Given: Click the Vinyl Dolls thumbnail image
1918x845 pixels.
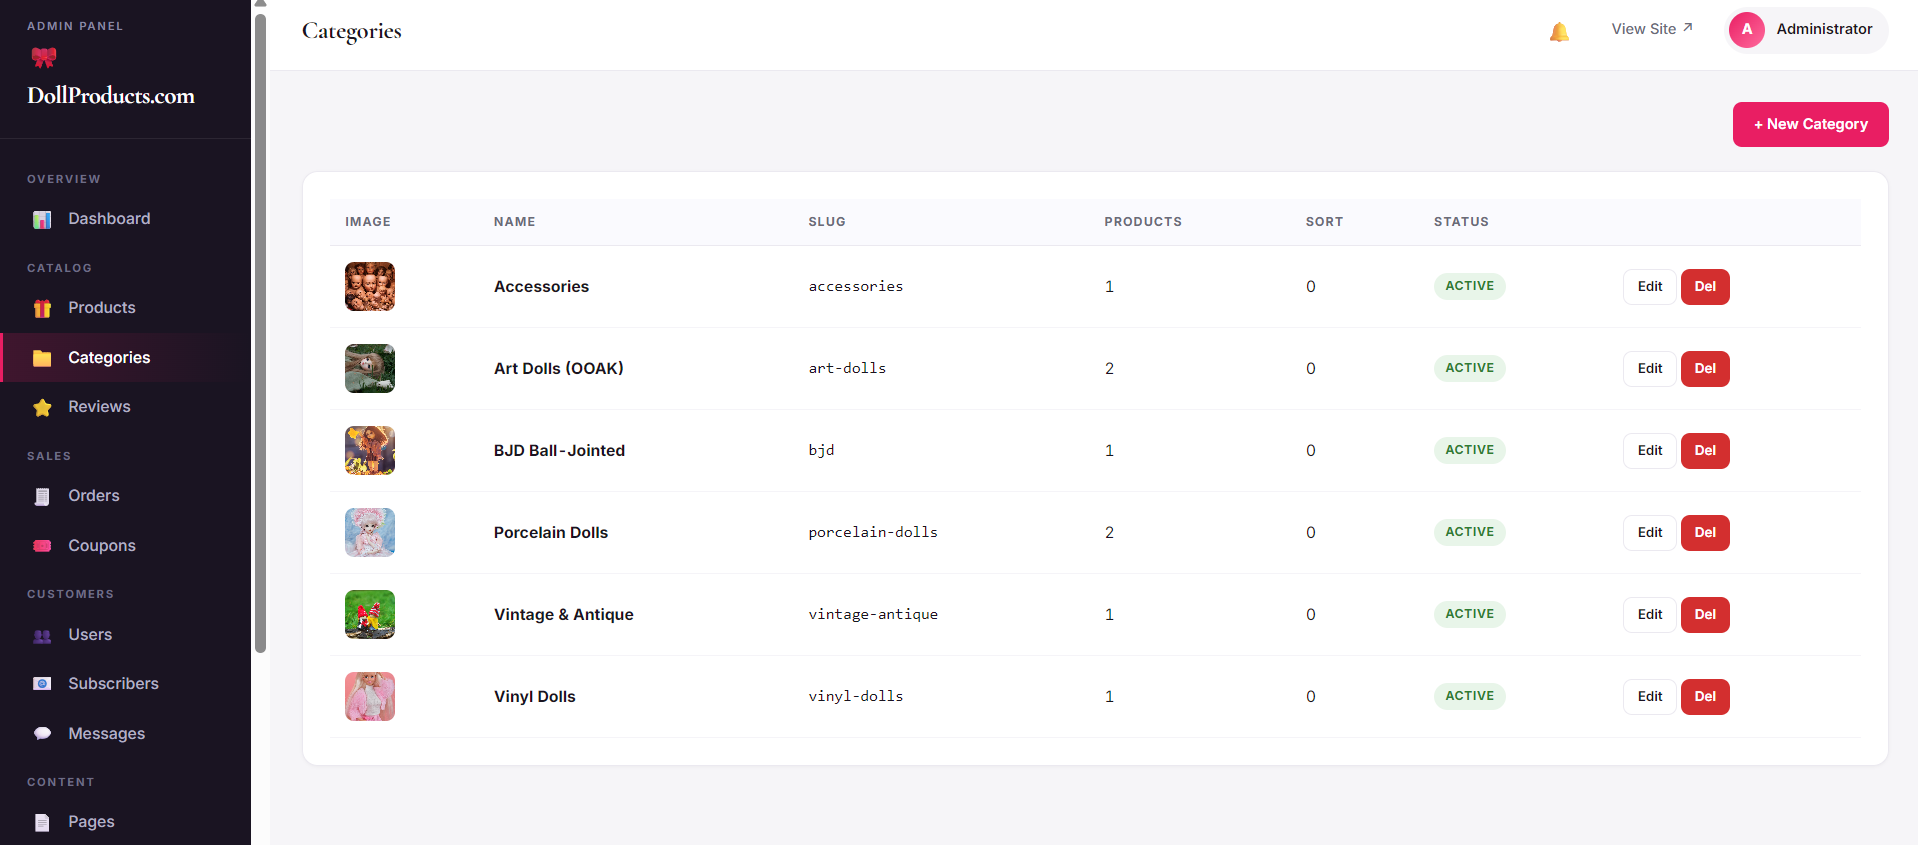Looking at the screenshot, I should [370, 697].
